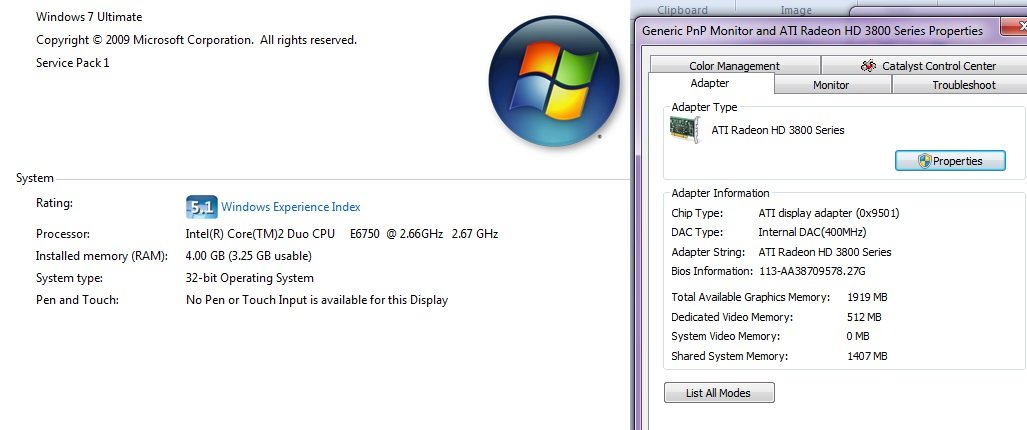Screen dimensions: 1027x430
Task: Switch to the Monitor tab
Action: tap(831, 85)
